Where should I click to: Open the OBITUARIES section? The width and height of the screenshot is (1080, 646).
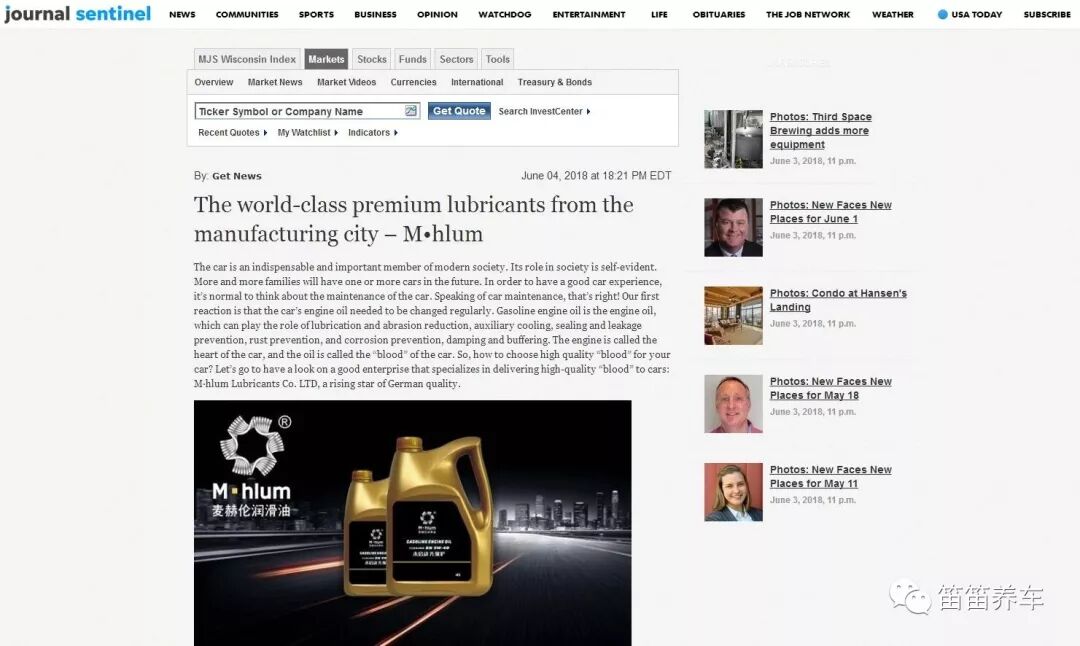point(719,14)
